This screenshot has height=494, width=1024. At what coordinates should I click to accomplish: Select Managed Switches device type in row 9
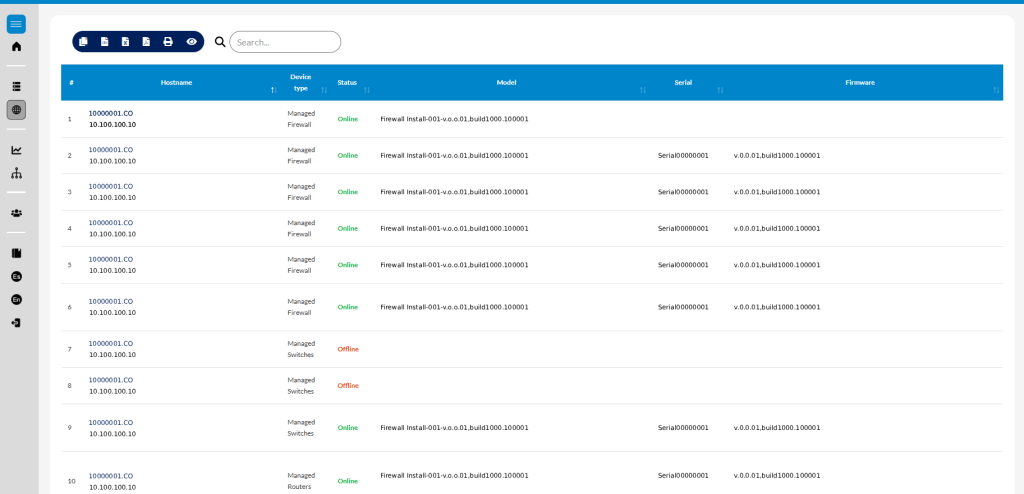pos(300,427)
